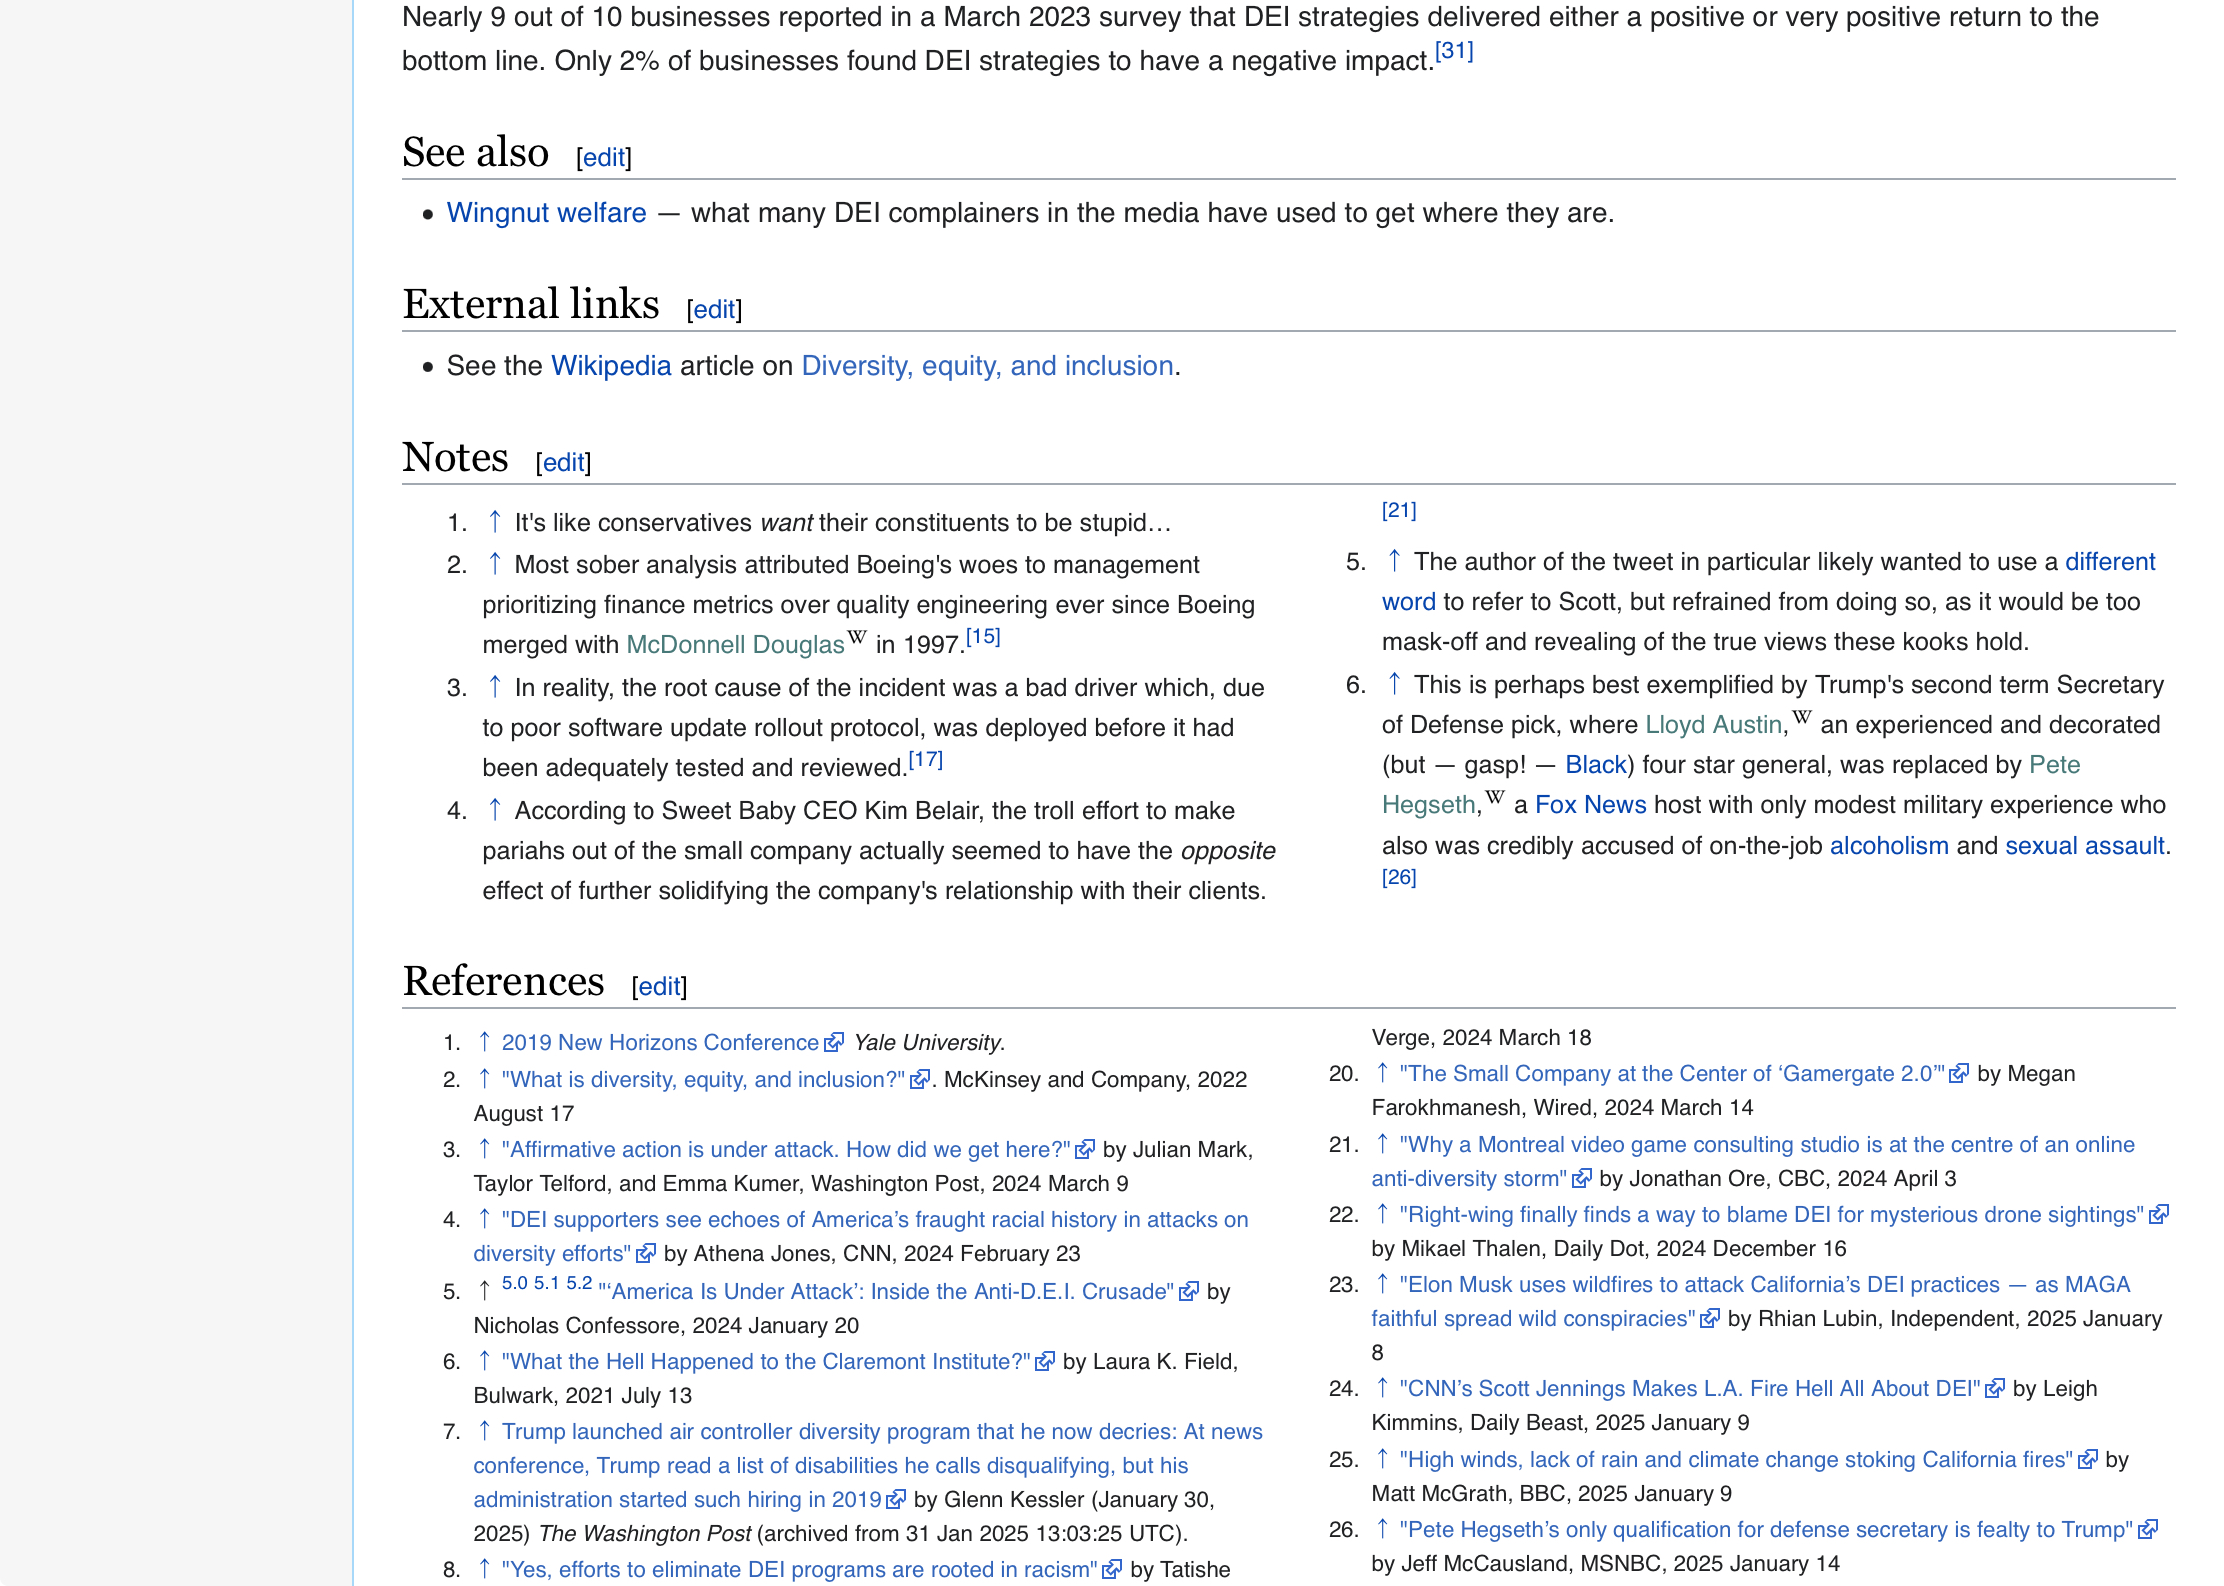Open the 'different word' link in note 5
This screenshot has height=1586, width=2224.
(x=2110, y=561)
